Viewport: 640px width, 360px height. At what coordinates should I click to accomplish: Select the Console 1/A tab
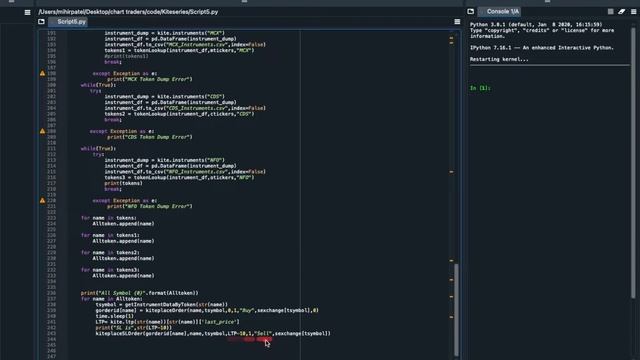(x=499, y=11)
